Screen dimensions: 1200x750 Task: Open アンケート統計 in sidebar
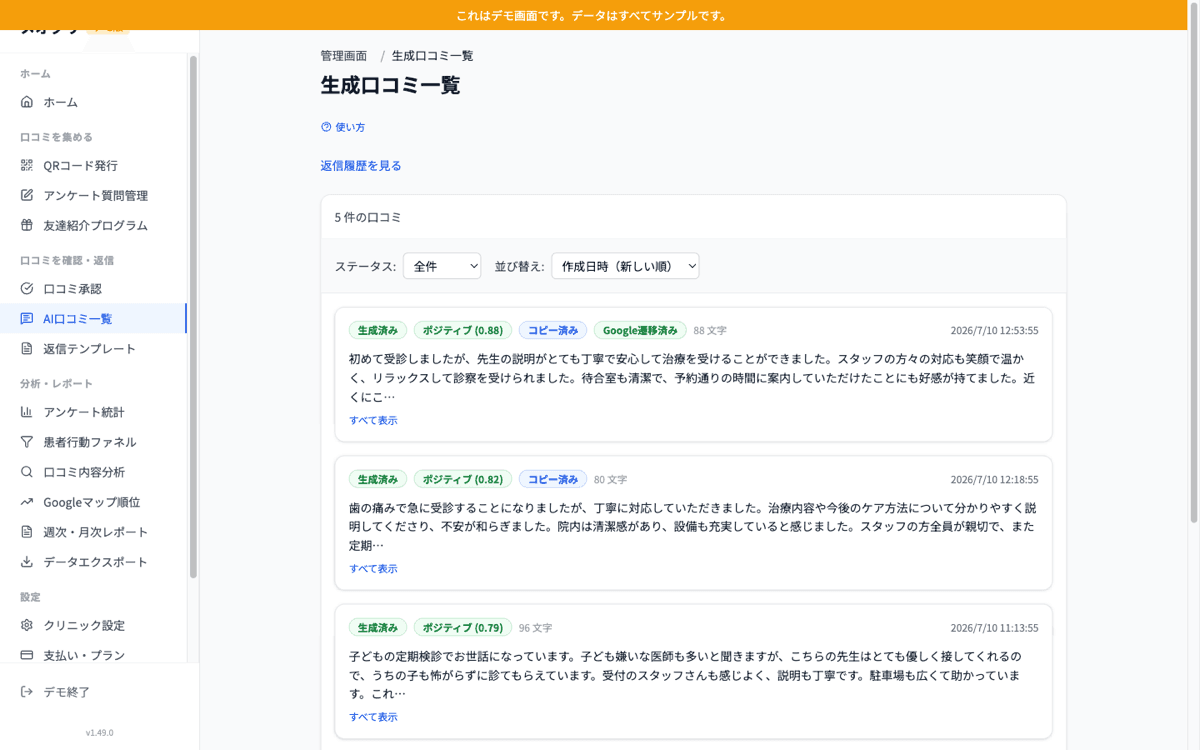93,411
